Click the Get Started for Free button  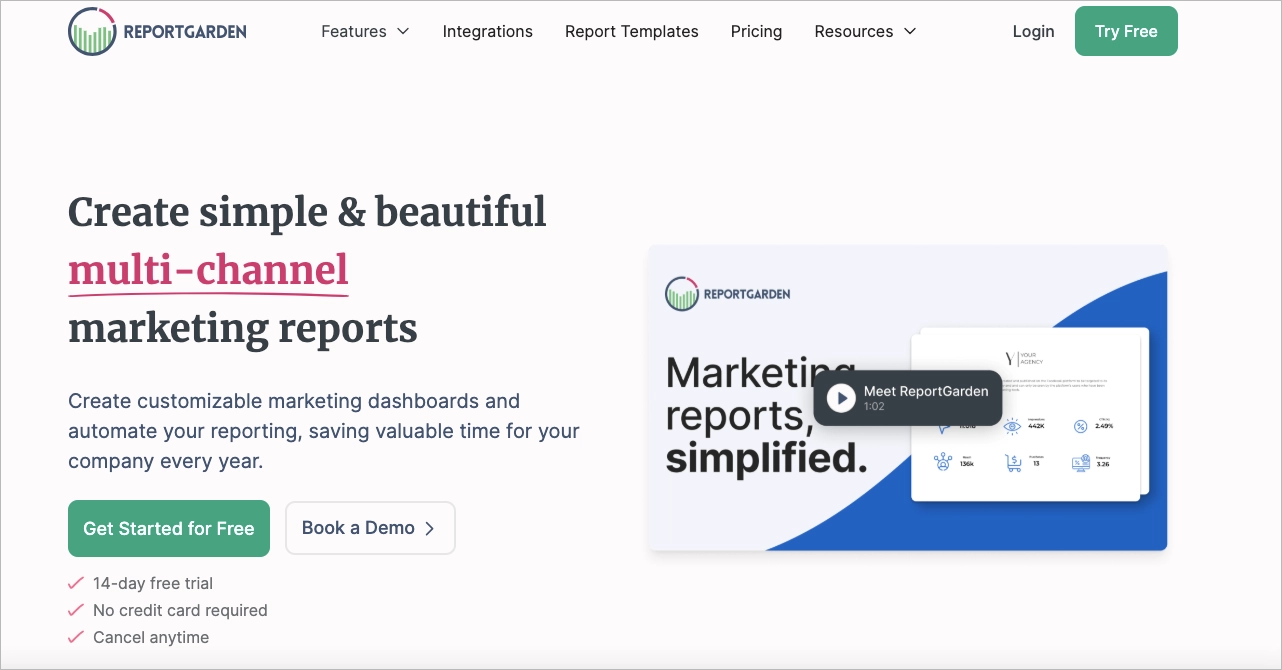168,528
